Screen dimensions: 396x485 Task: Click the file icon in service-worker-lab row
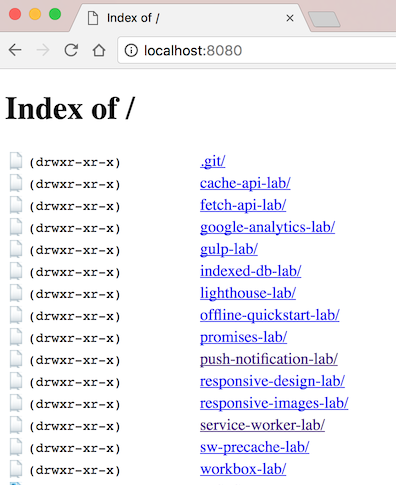[x=16, y=425]
